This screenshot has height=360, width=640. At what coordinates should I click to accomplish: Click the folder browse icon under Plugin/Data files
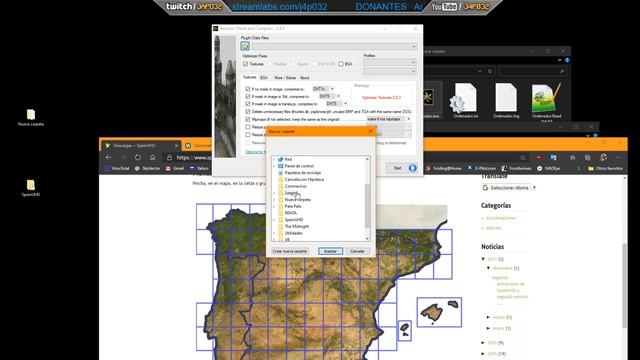pos(245,46)
